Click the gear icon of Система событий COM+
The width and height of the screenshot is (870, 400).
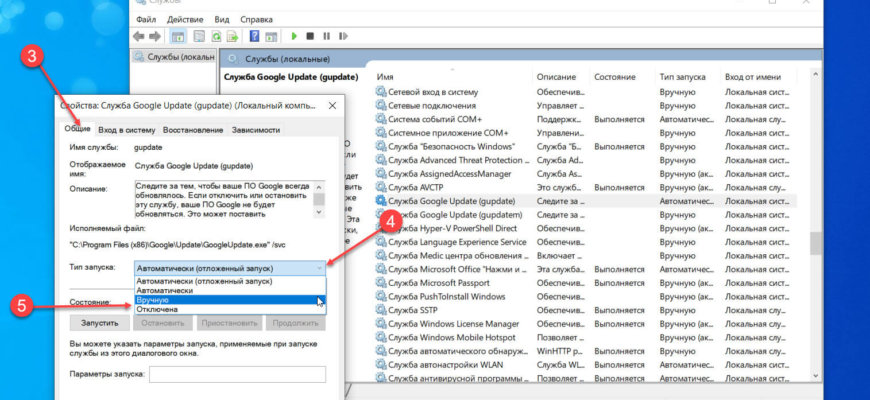[381, 119]
